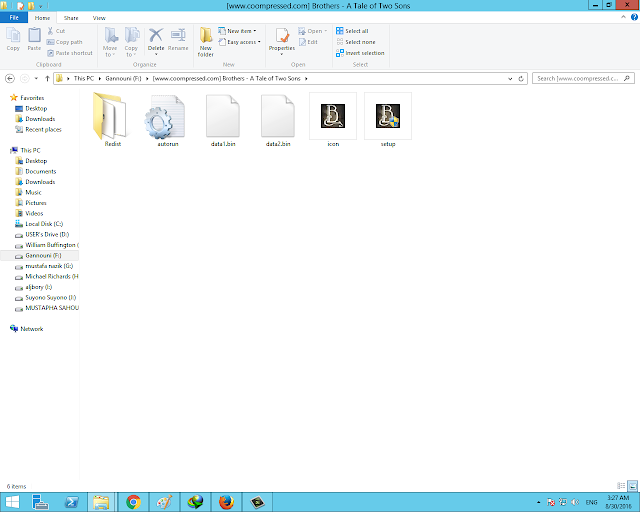Click the Cut scissors command
640x512 pixels.
56,31
